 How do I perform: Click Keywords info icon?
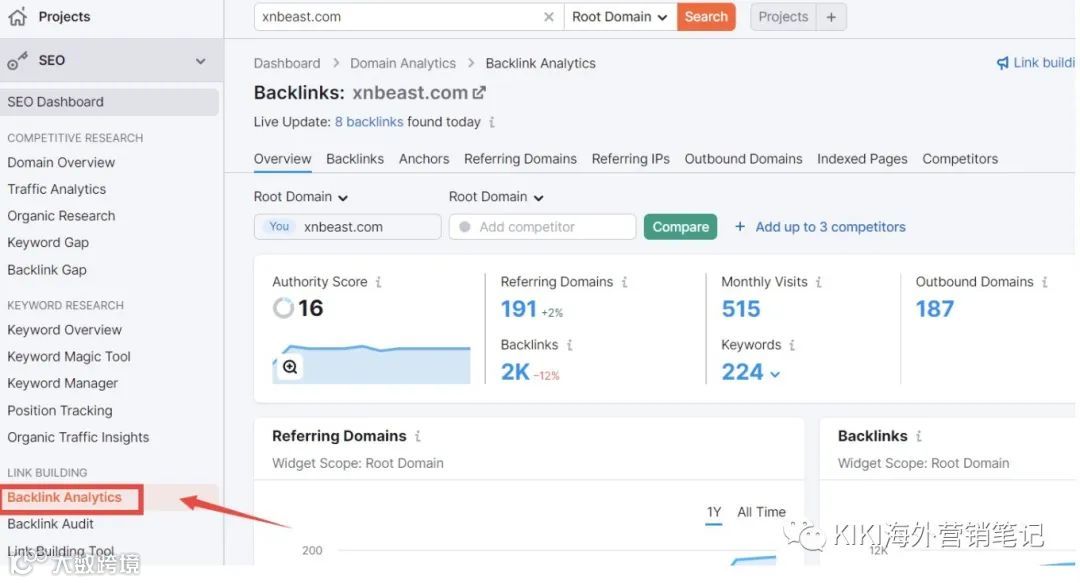[792, 345]
